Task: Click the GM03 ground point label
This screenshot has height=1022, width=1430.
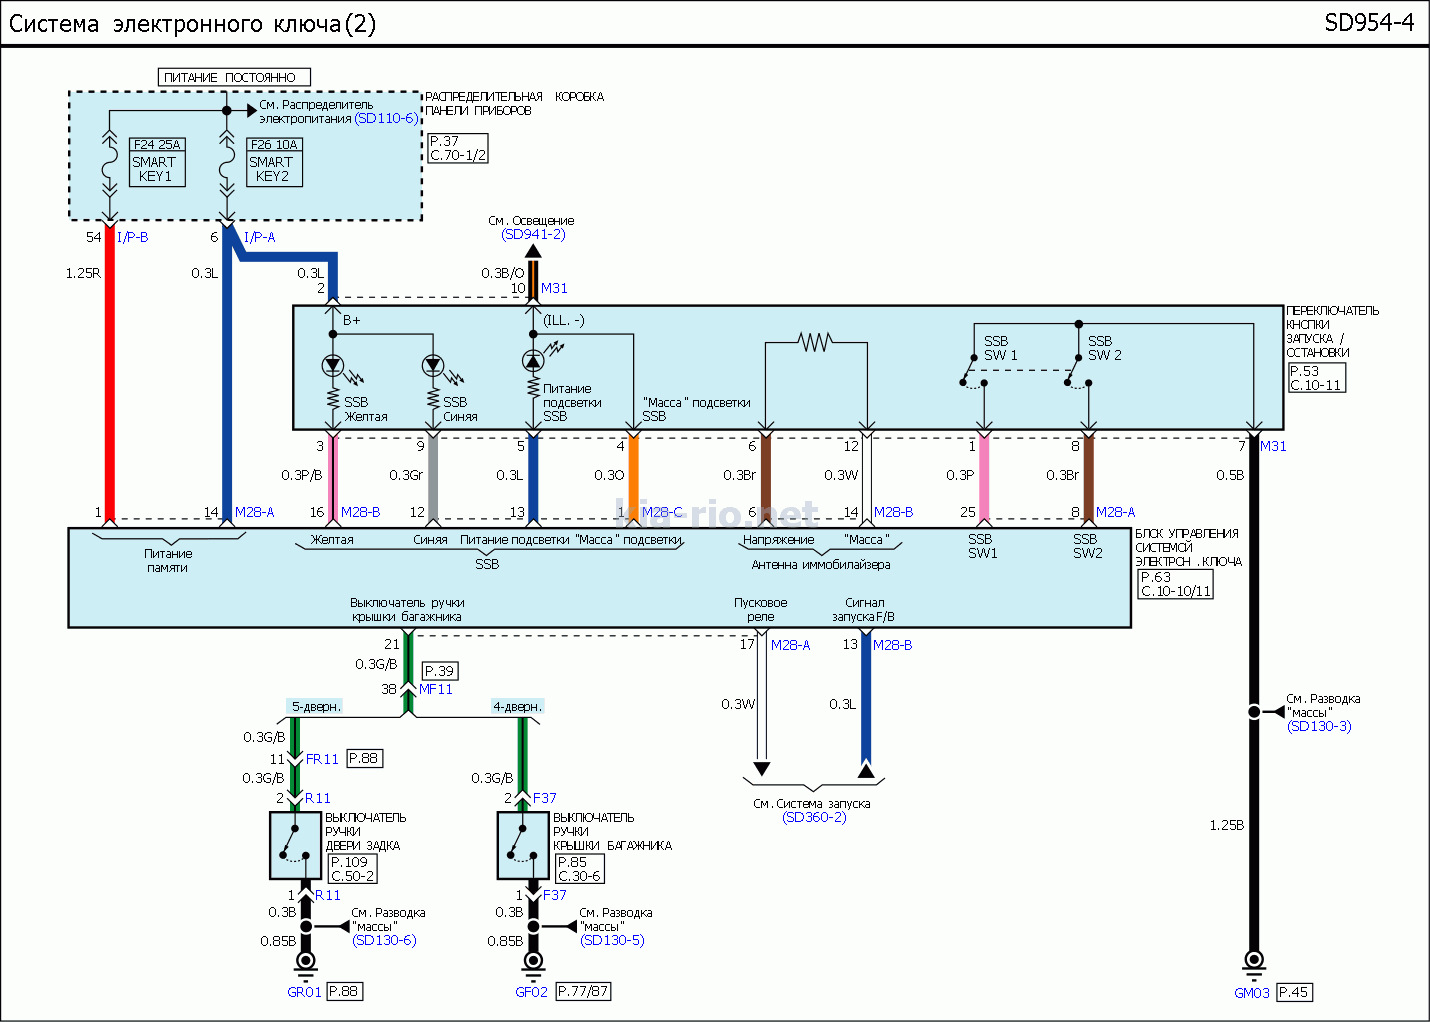Action: click(1252, 993)
